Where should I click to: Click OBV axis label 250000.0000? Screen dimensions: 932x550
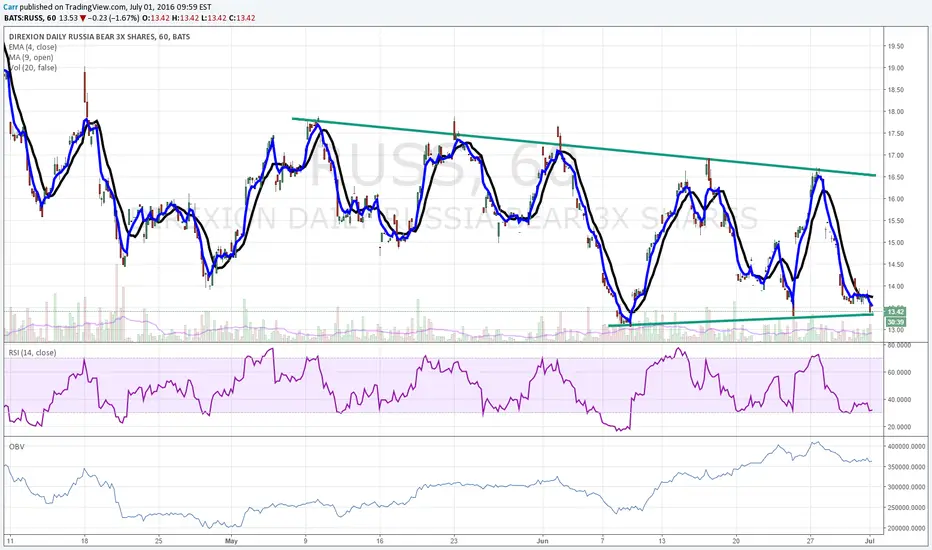pyautogui.click(x=906, y=508)
